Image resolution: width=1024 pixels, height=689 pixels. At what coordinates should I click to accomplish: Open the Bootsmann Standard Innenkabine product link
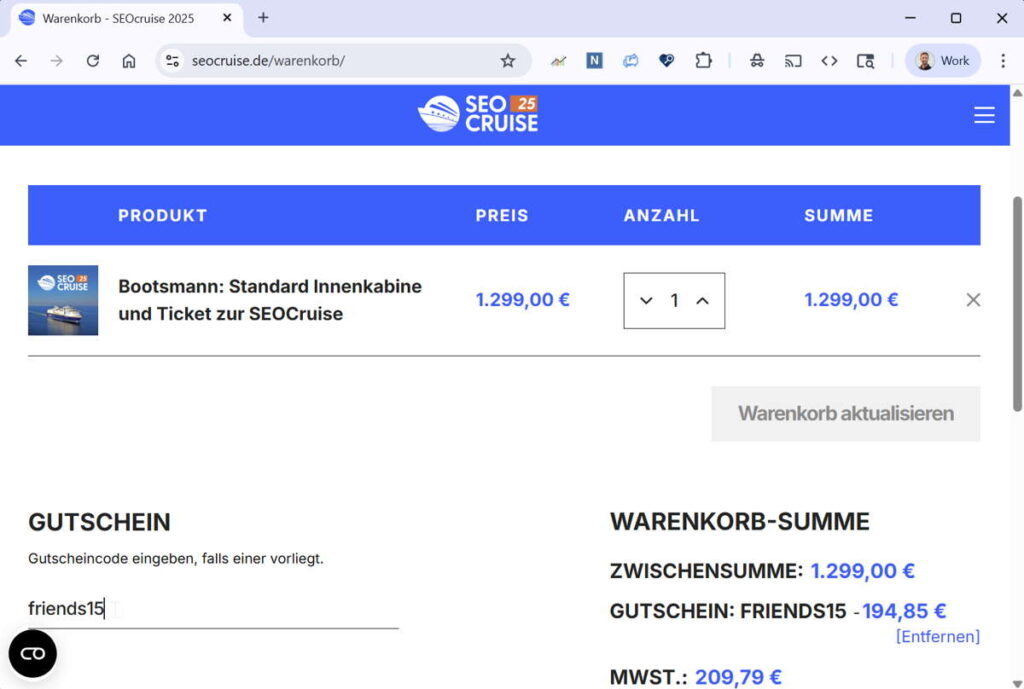pos(270,300)
